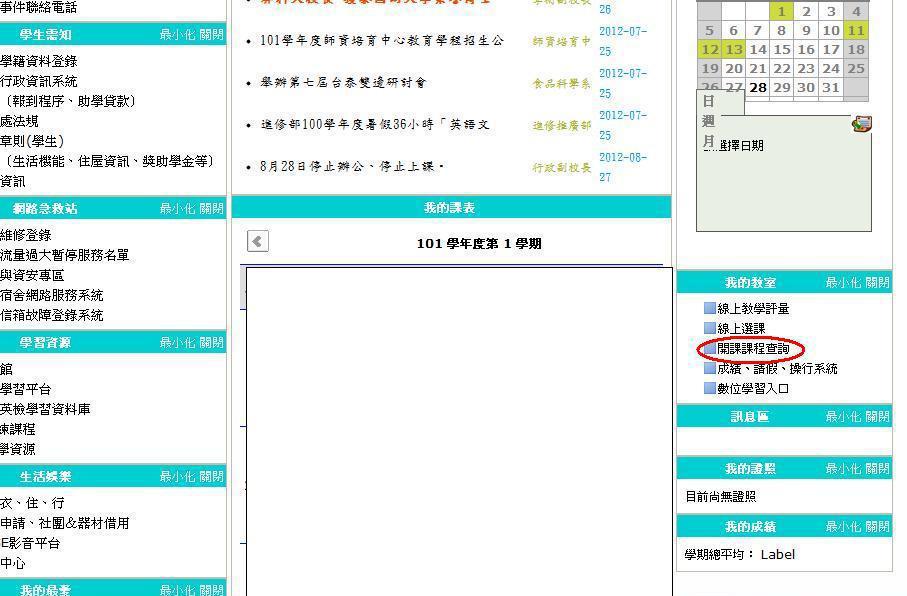Open 申請、社團&器材借用 link
Viewport: 907px width, 596px height.
pos(65,523)
